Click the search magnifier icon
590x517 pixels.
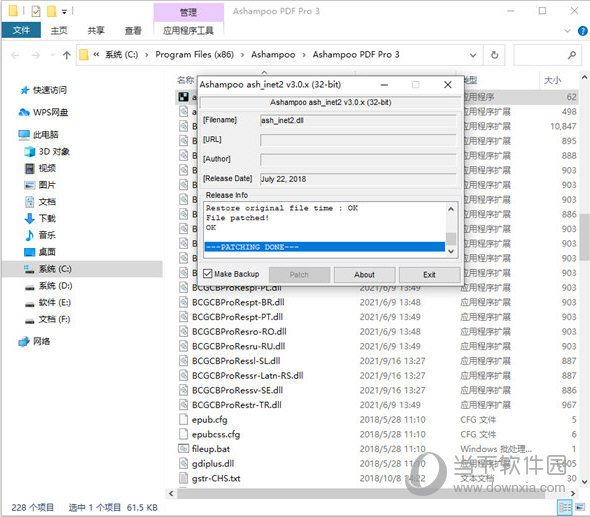pyautogui.click(x=572, y=55)
